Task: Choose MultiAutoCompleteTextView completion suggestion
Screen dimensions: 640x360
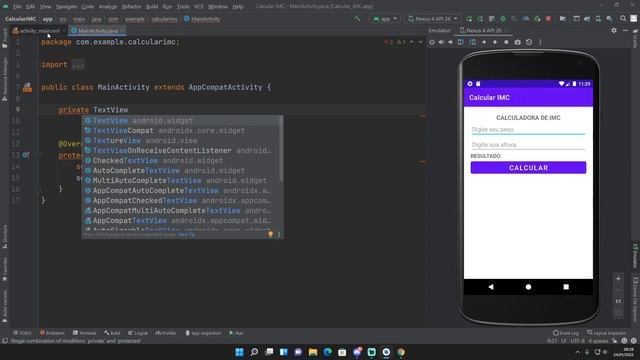Action: (182, 180)
